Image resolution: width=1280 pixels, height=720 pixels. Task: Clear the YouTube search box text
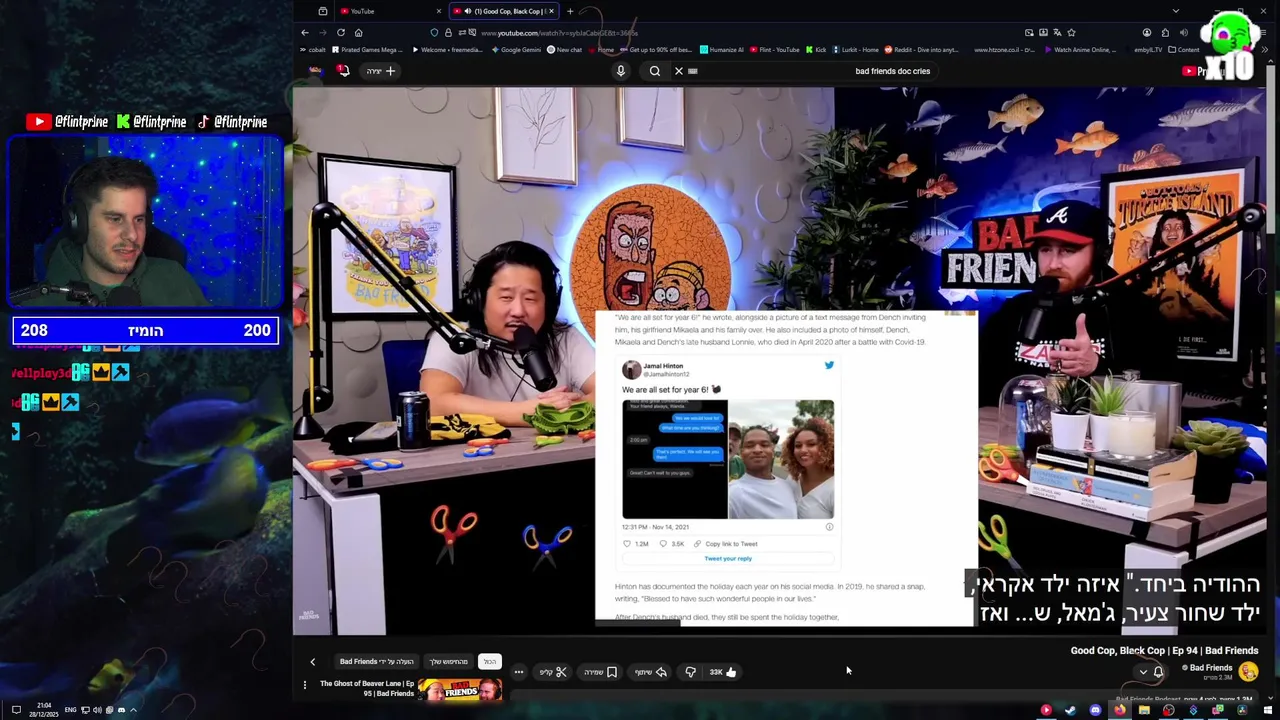(x=679, y=71)
